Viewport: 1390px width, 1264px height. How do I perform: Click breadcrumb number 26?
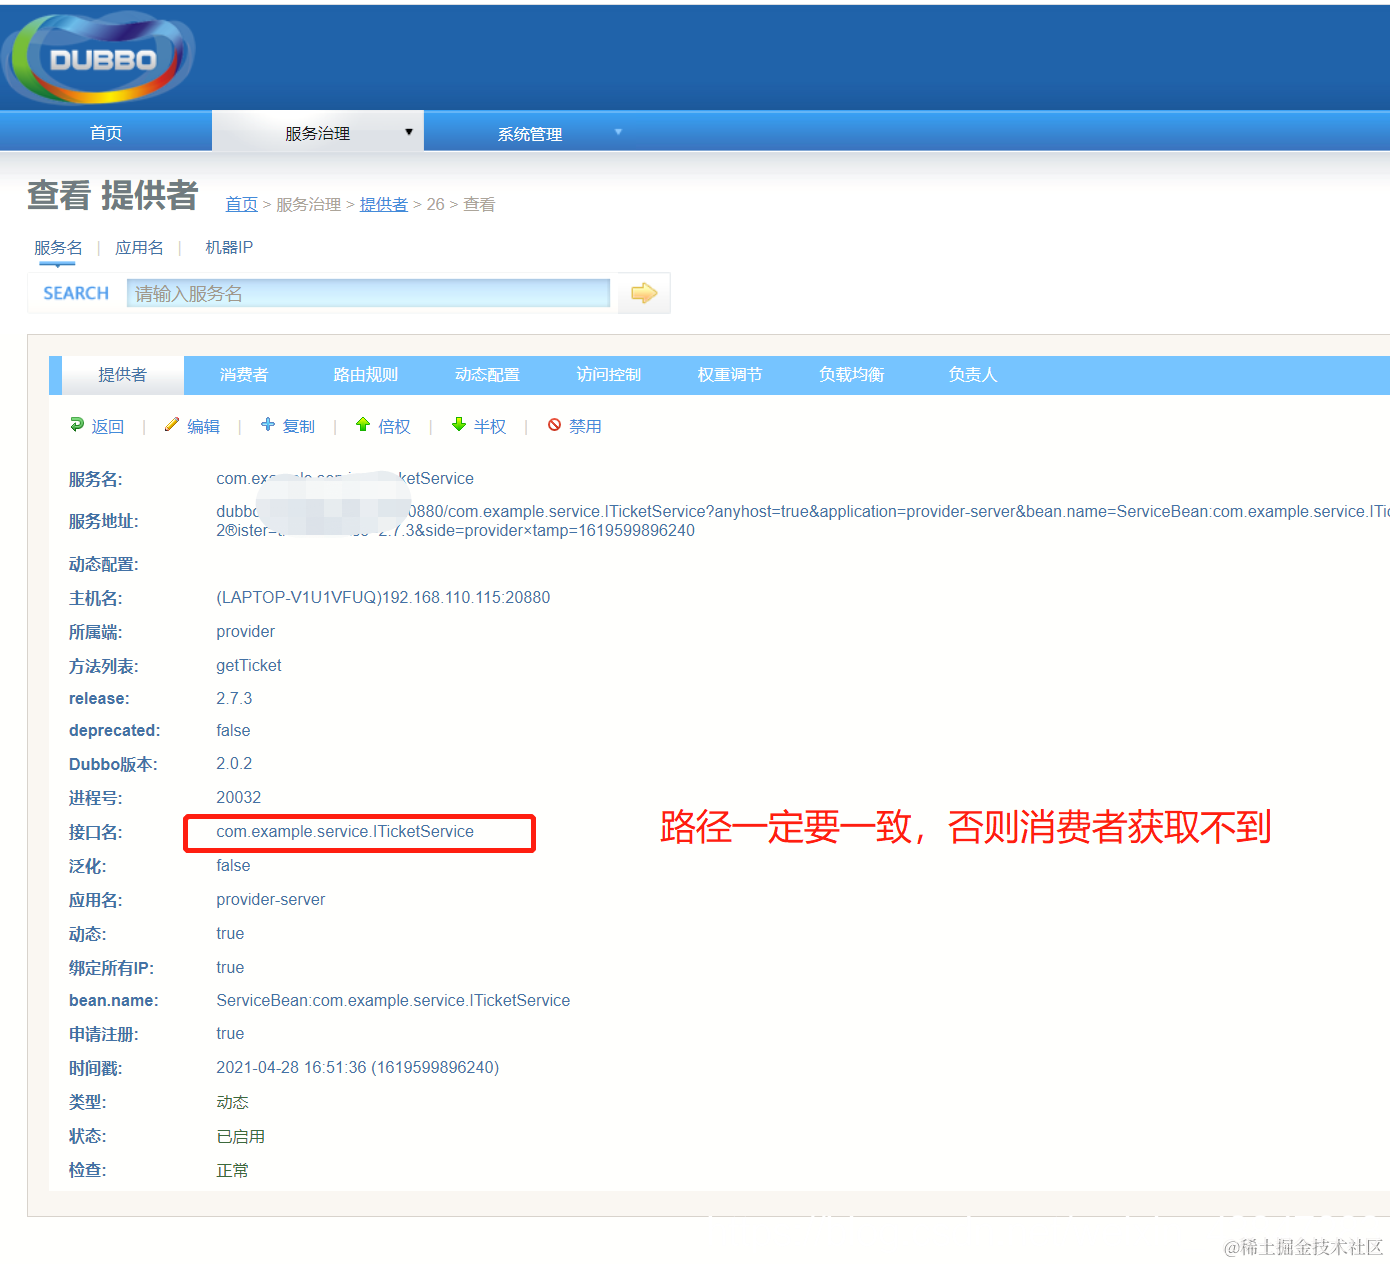(x=436, y=204)
